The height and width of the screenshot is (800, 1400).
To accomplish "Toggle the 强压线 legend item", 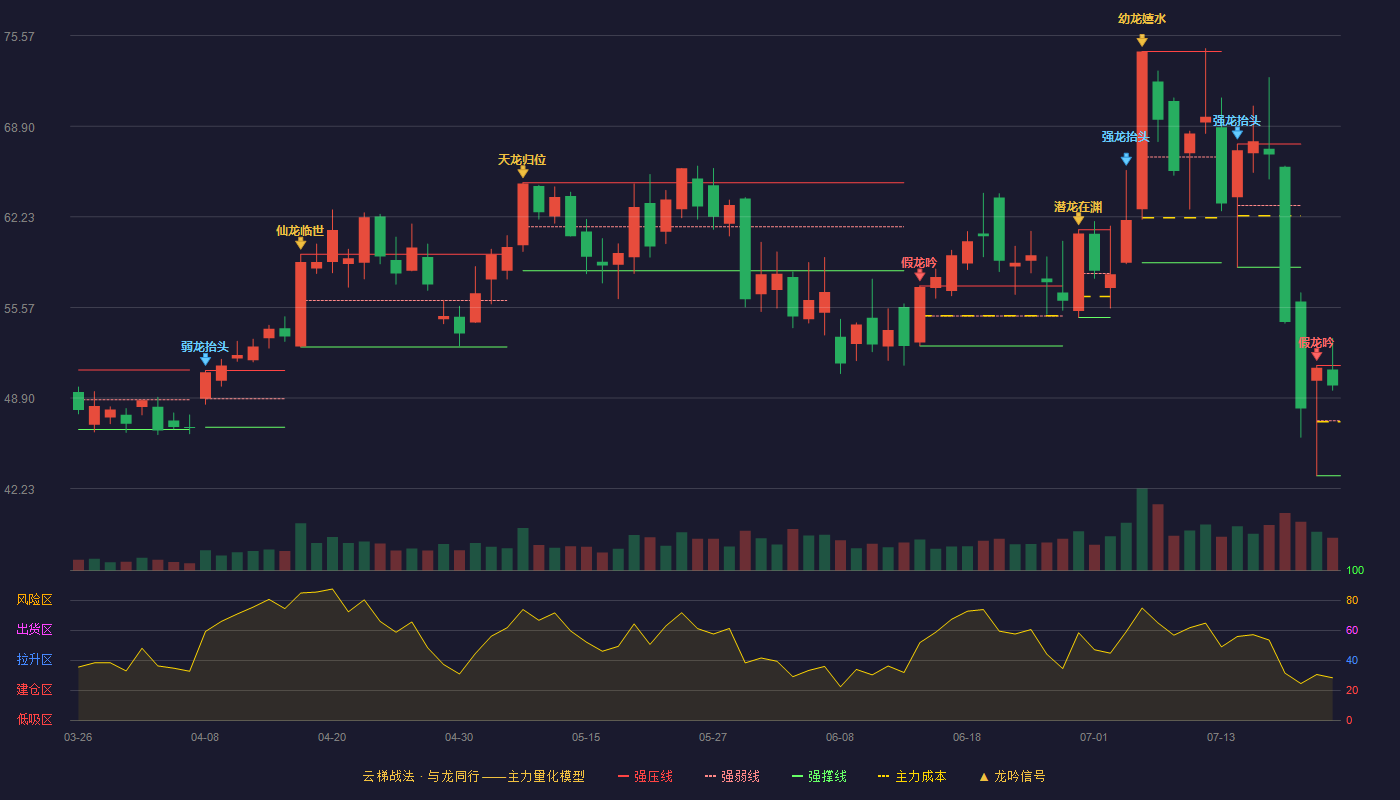I will [x=645, y=776].
